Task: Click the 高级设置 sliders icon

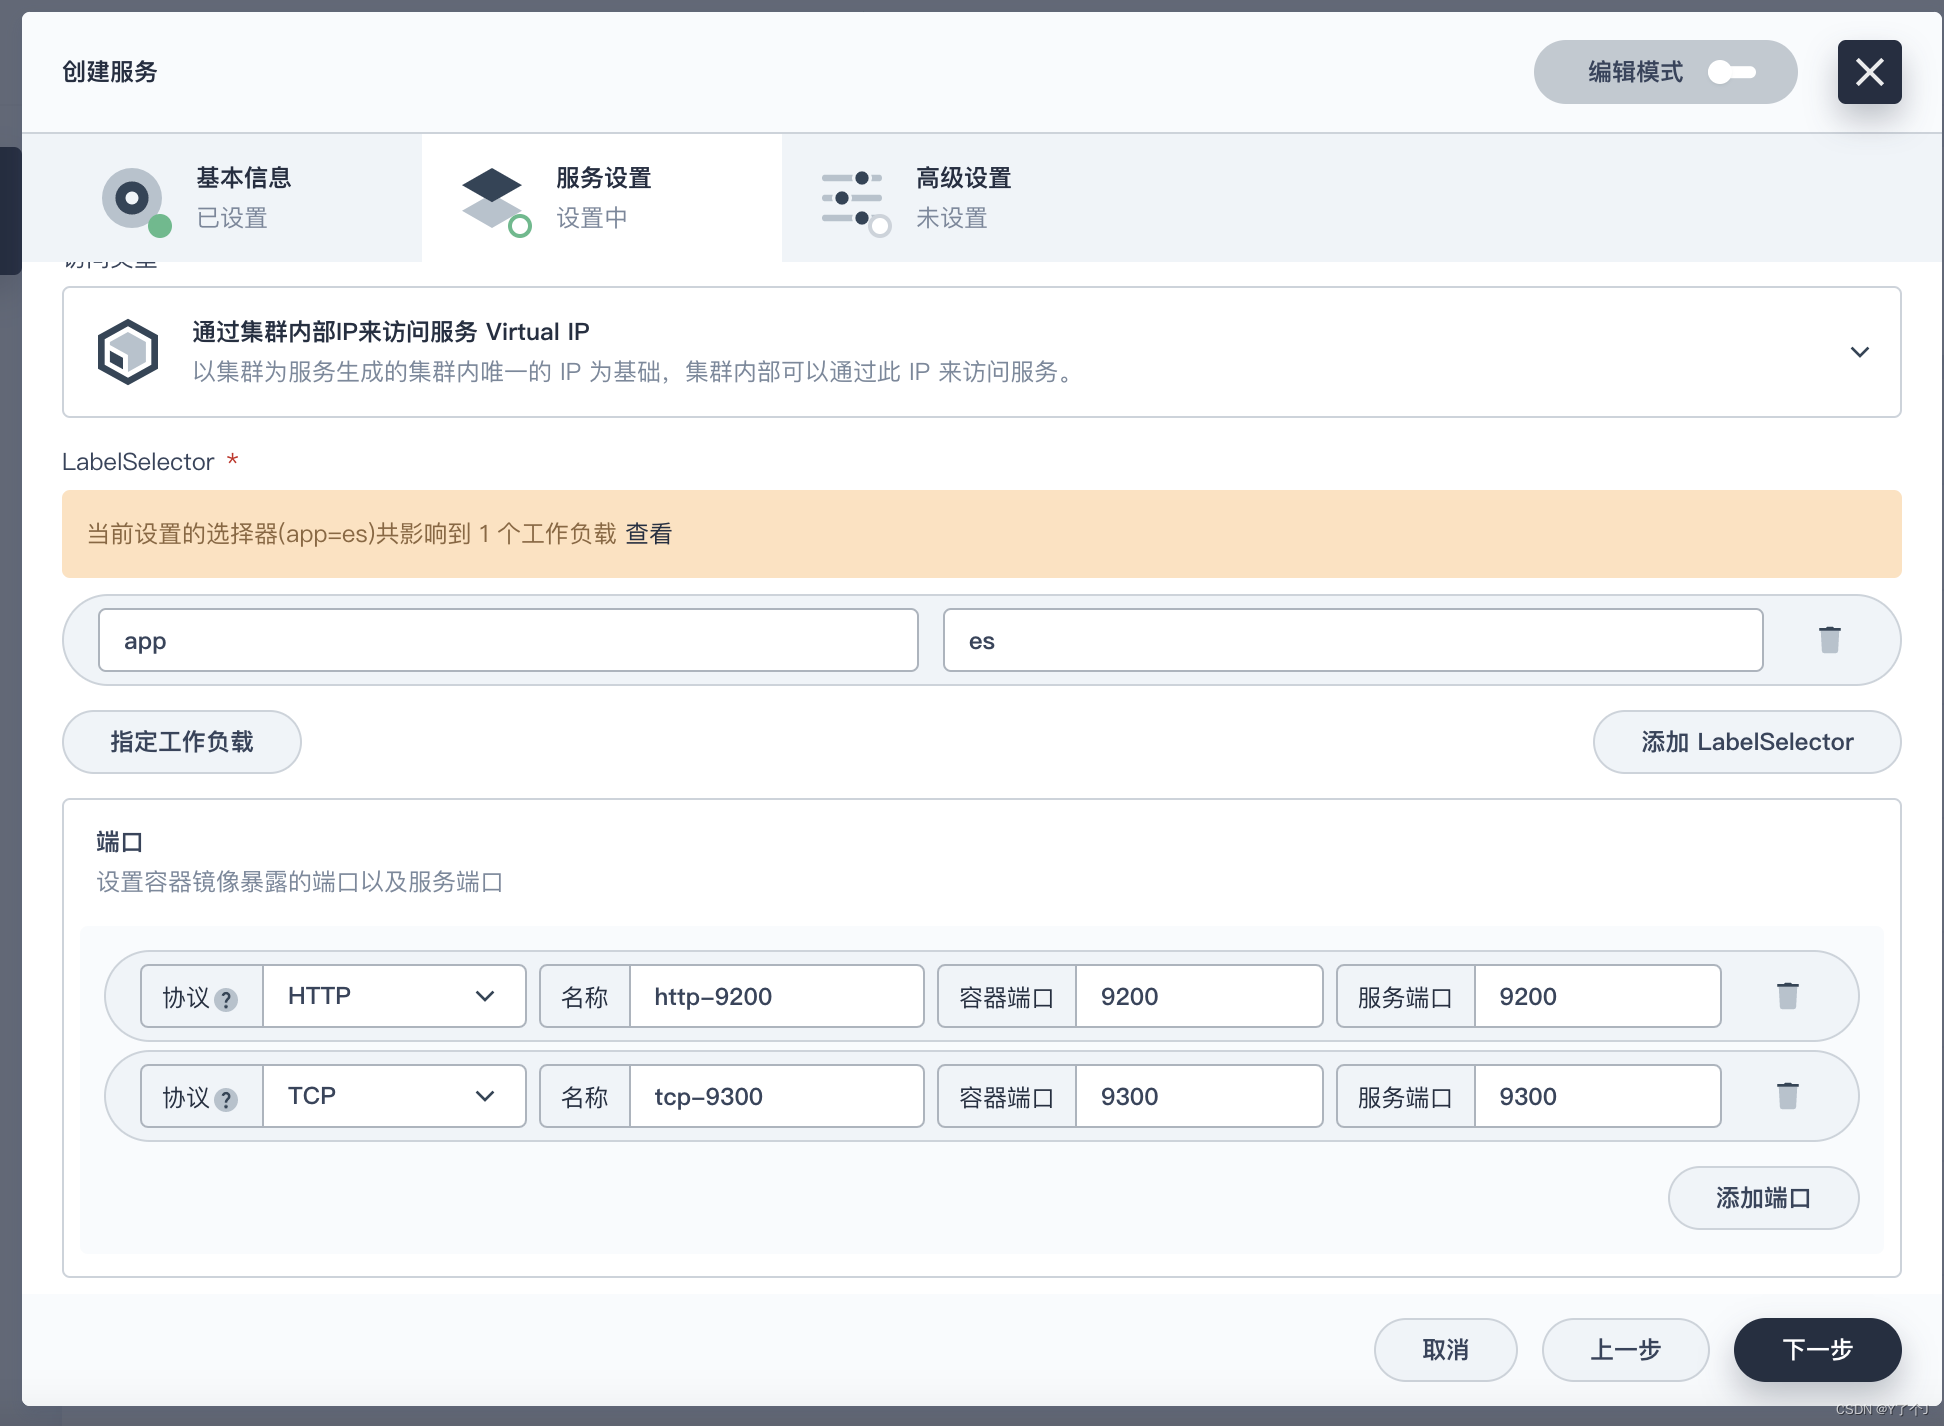Action: tap(854, 199)
